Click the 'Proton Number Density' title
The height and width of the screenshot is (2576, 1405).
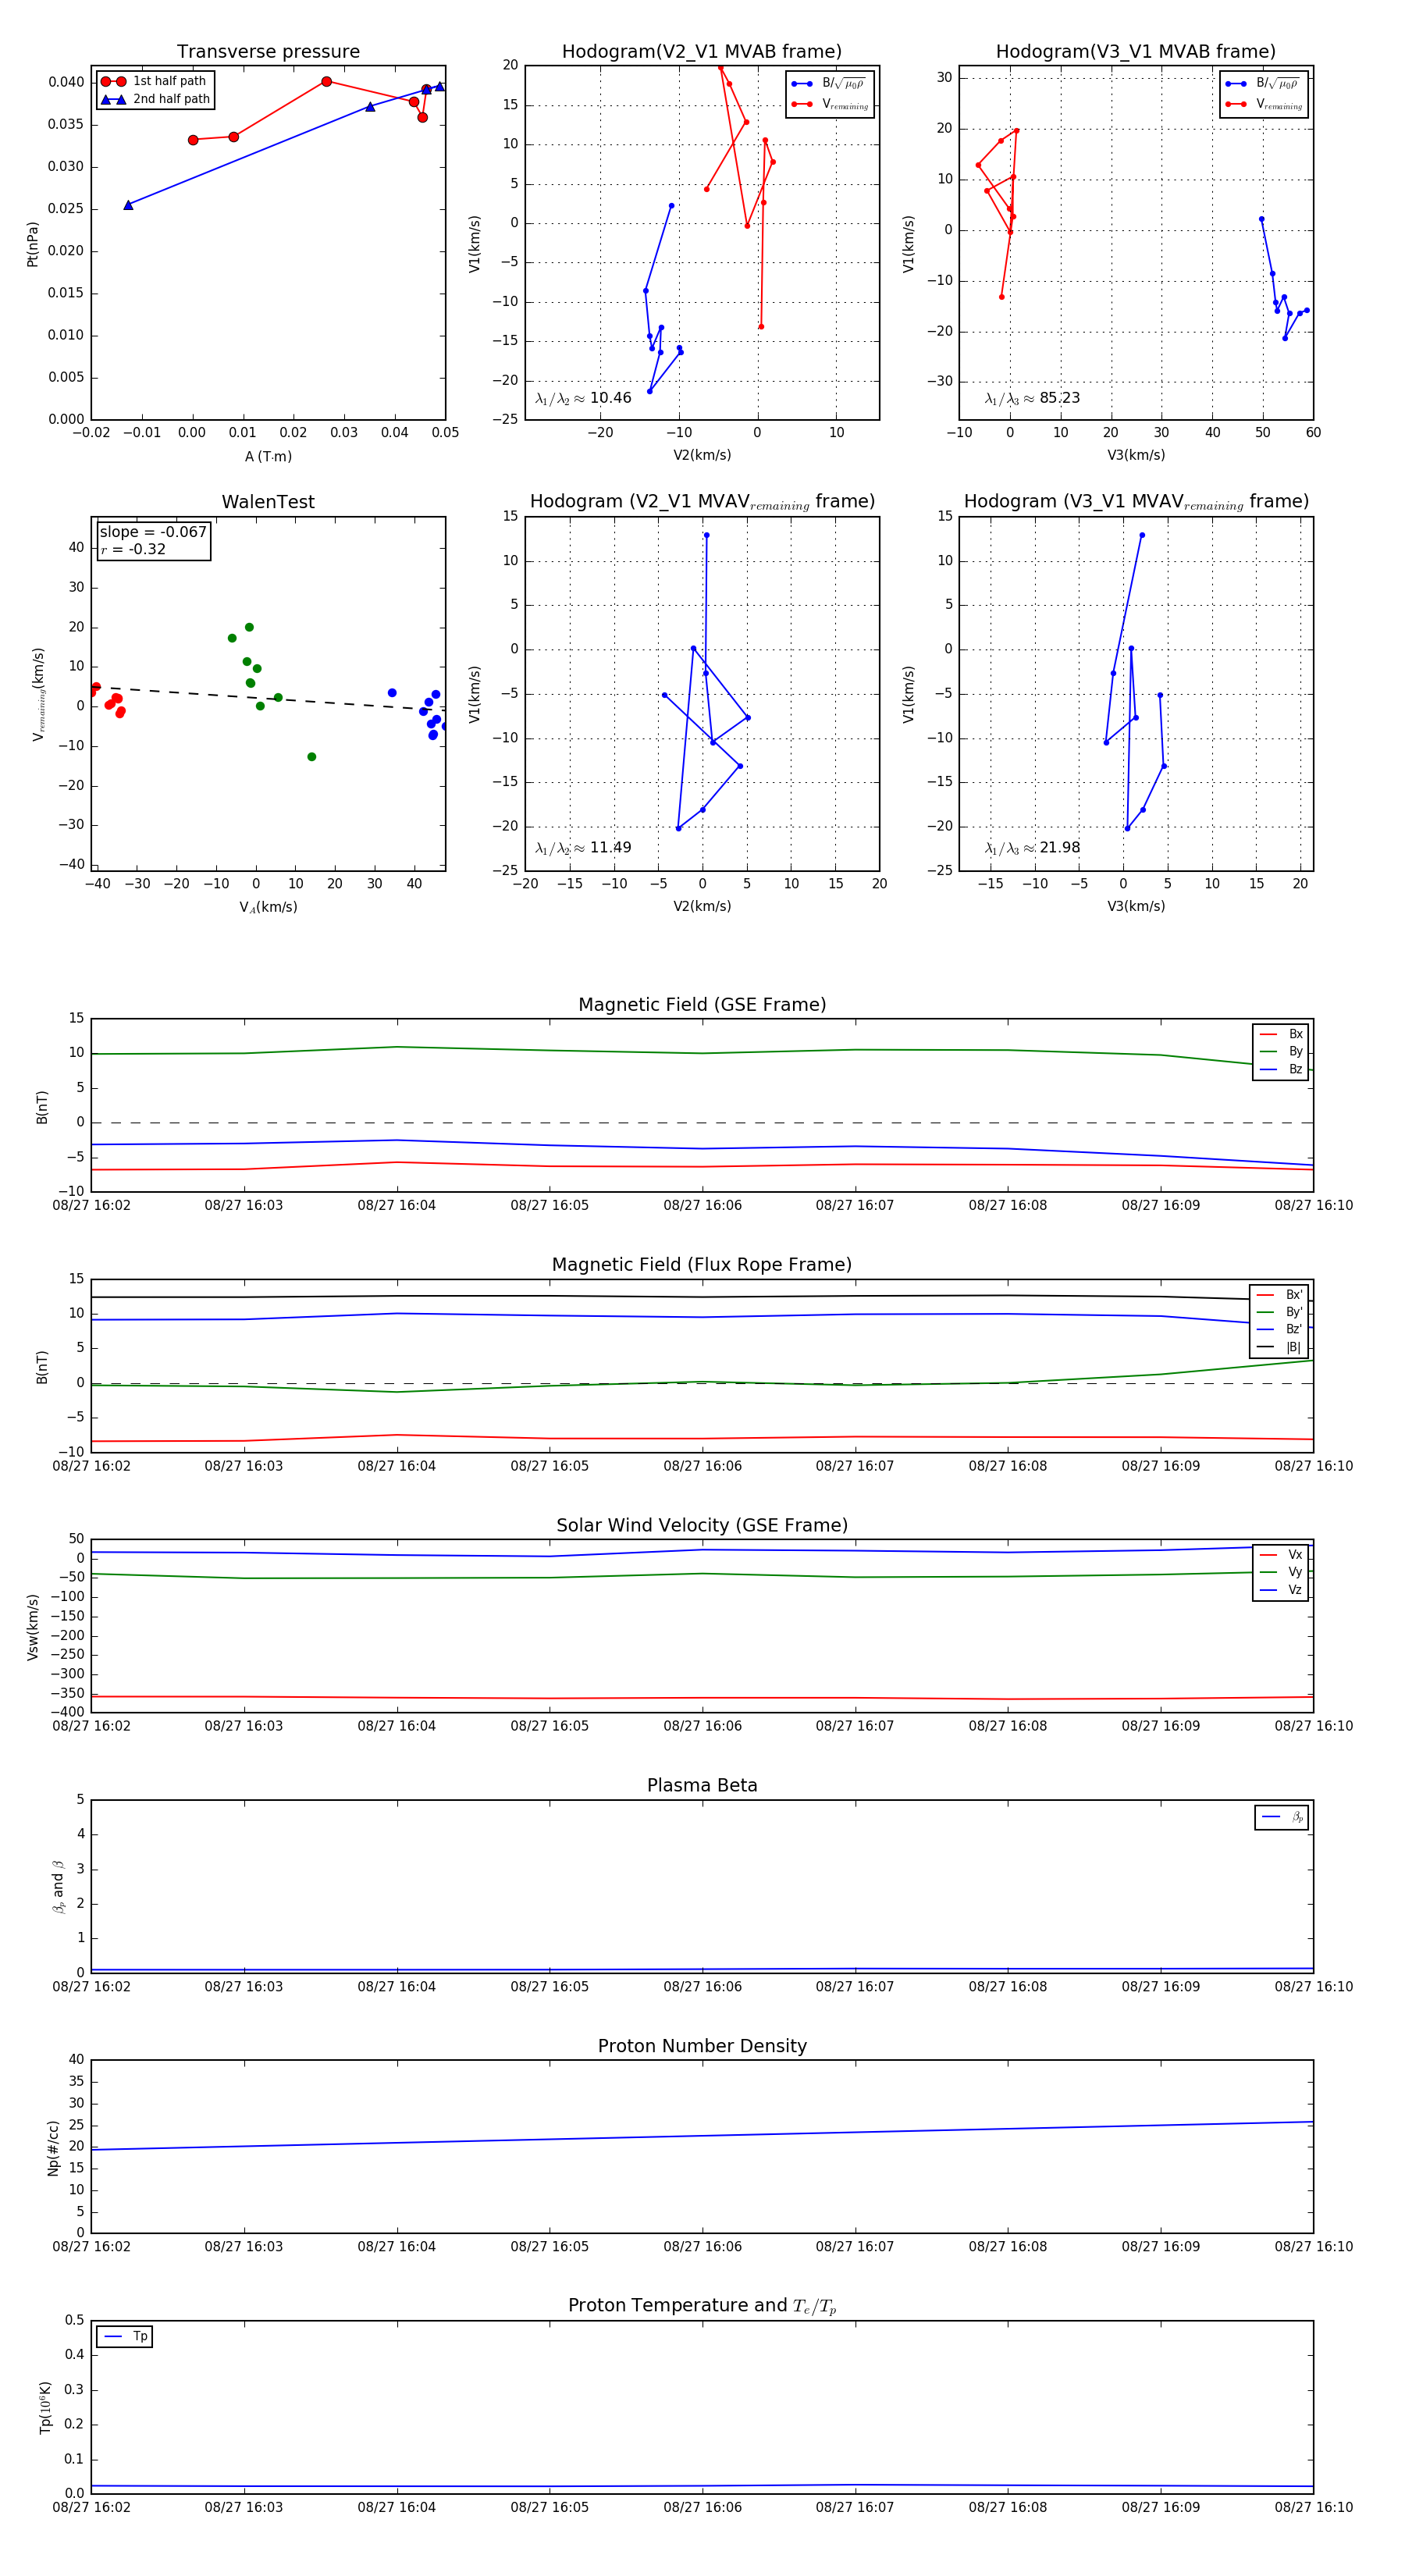[x=702, y=2046]
